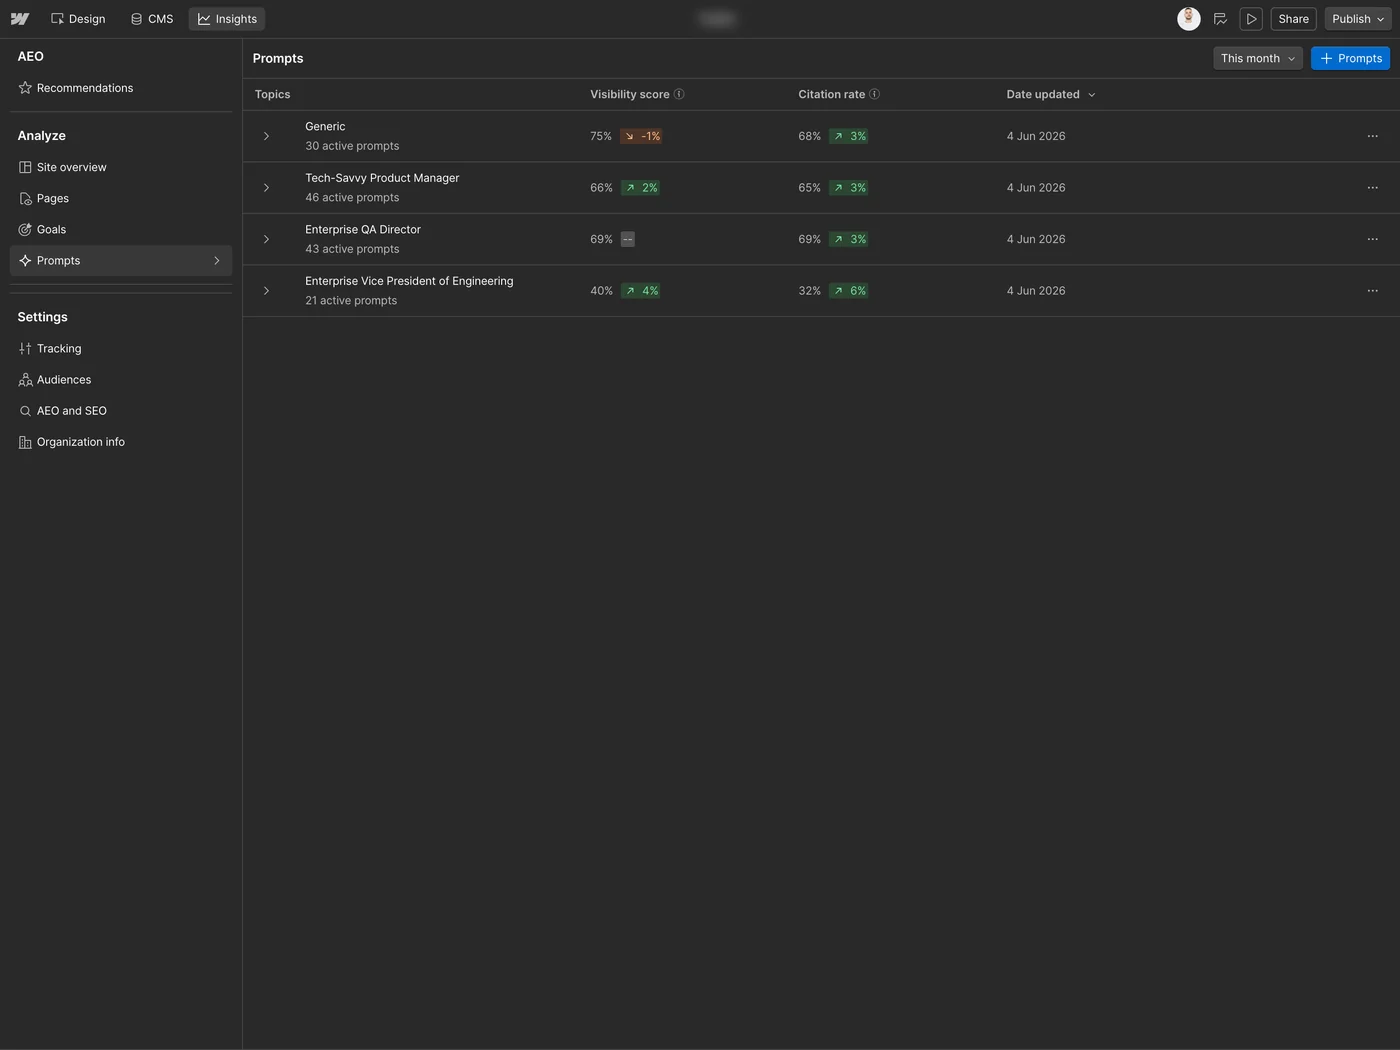The image size is (1400, 1050).
Task: Select the Insights tab
Action: 227,19
